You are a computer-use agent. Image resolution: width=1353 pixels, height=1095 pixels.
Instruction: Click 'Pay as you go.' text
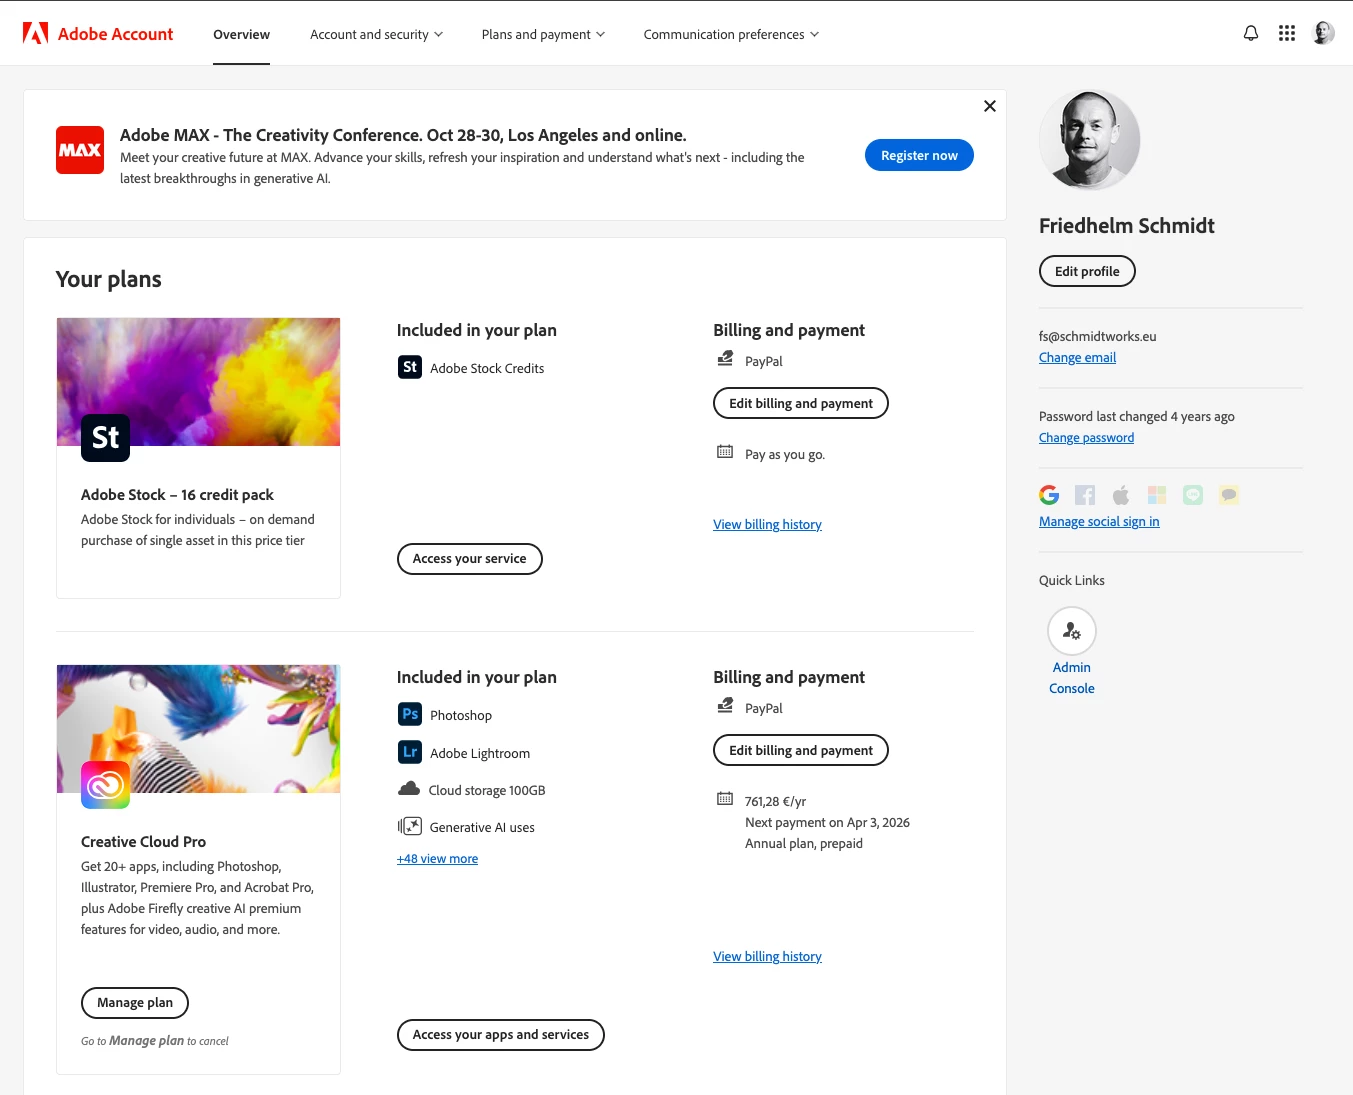coord(785,455)
